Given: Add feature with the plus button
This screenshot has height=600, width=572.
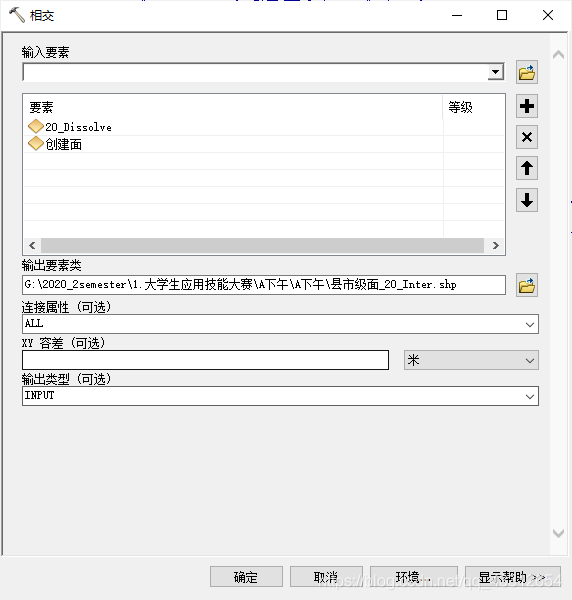Looking at the screenshot, I should tap(526, 106).
